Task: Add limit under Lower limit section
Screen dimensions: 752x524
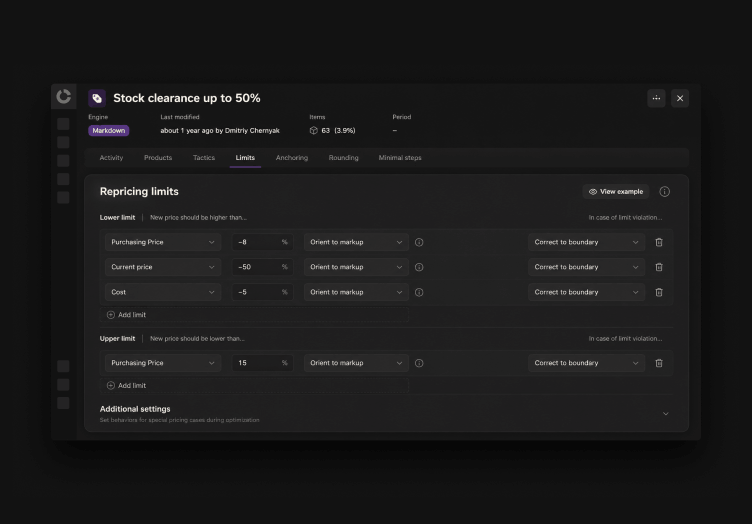Action: point(254,315)
